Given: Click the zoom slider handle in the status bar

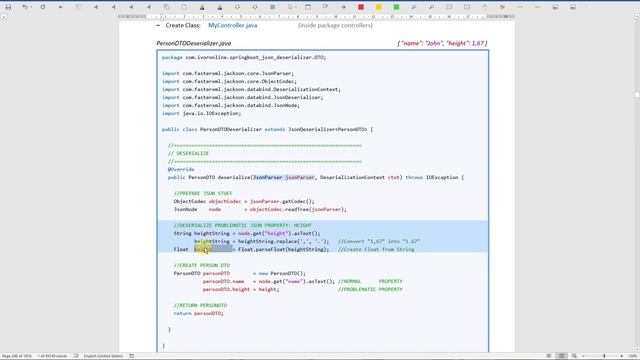Looking at the screenshot, I should click(x=604, y=356).
